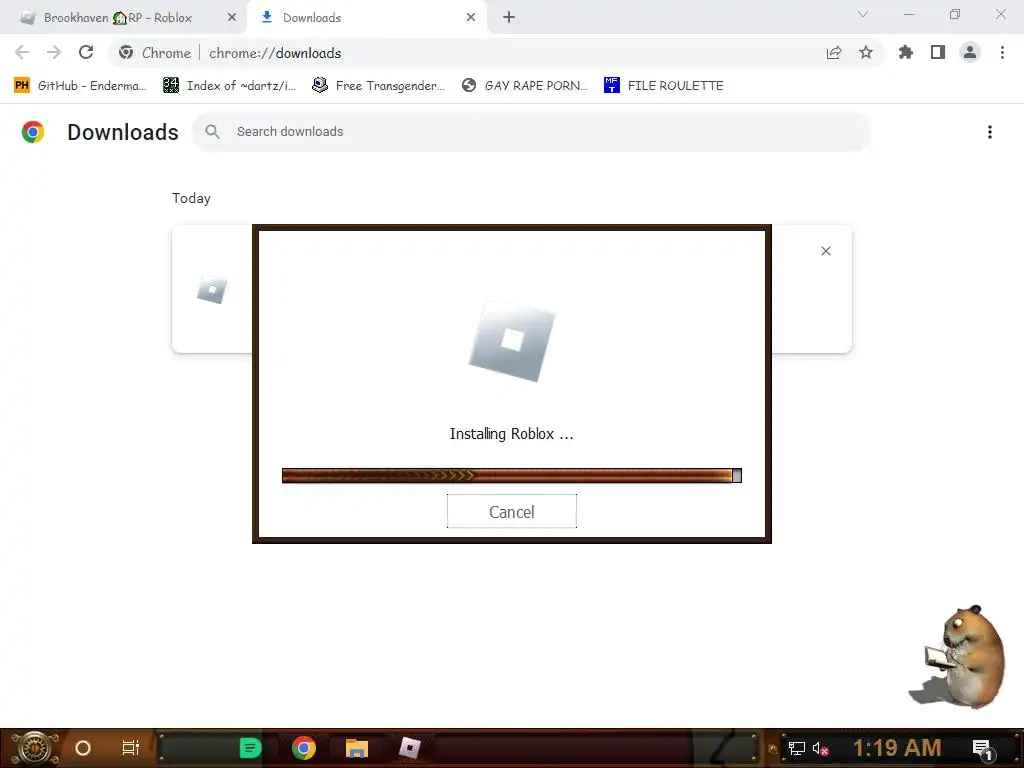Viewport: 1024px width, 768px height.
Task: Open the Chrome side panel
Action: pyautogui.click(x=938, y=52)
